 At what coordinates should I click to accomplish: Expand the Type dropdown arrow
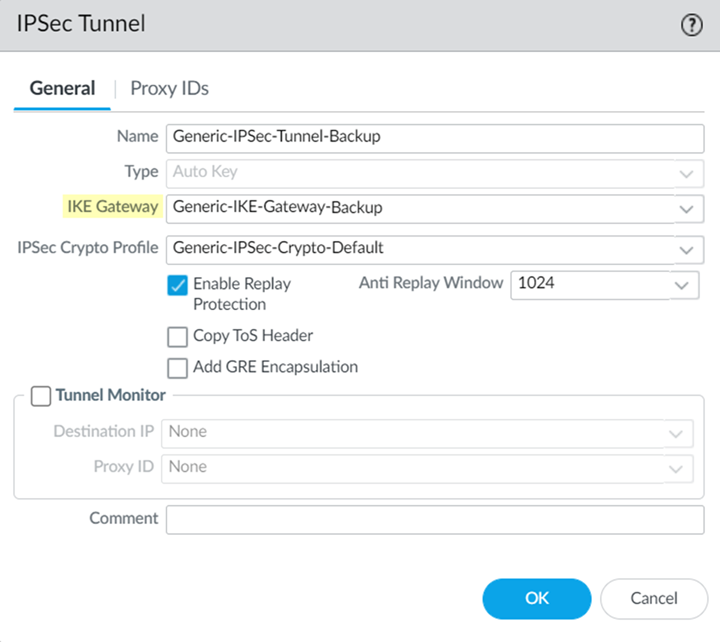[685, 173]
